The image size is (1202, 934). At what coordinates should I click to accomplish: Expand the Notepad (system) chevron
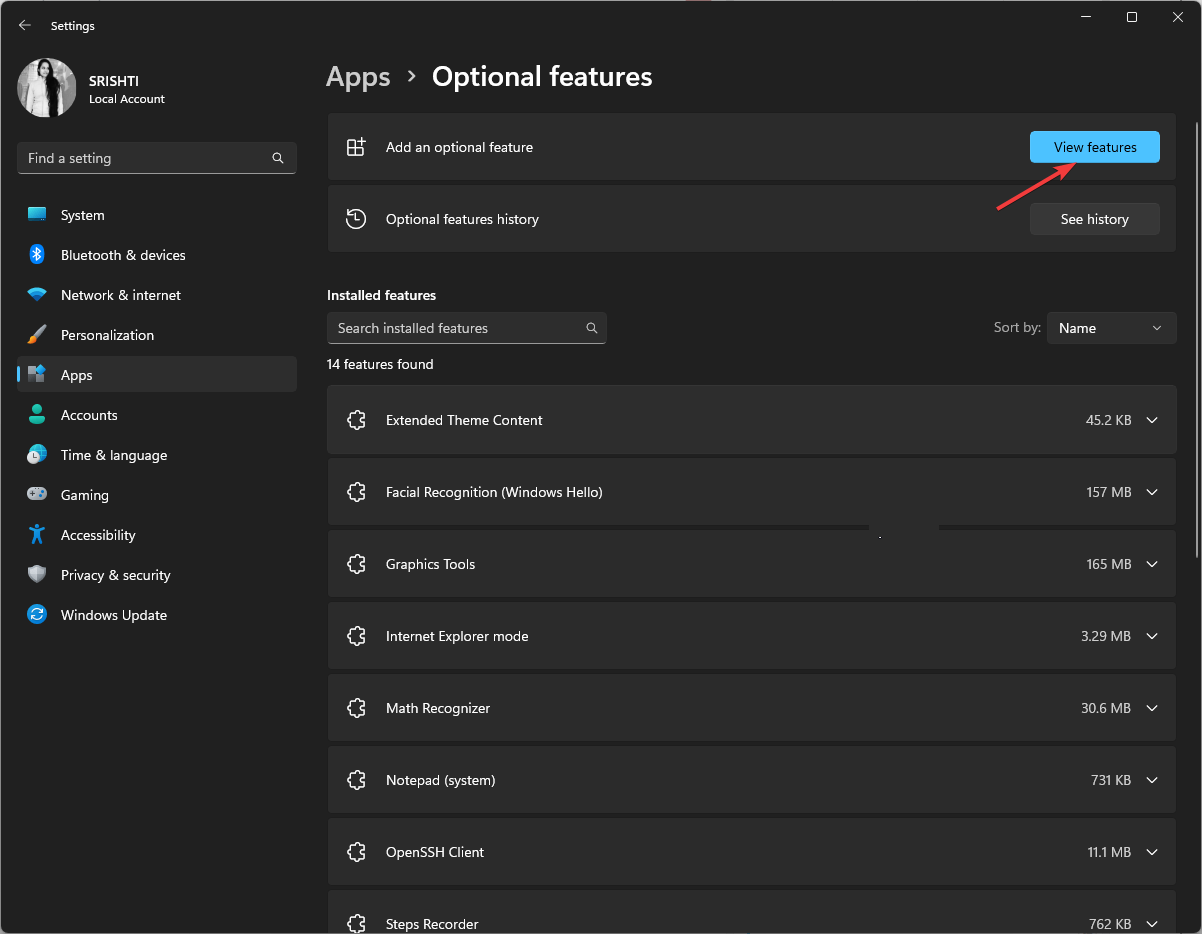tap(1152, 780)
